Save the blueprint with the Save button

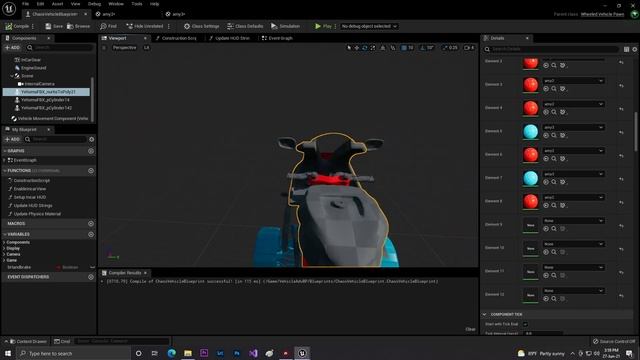54,26
